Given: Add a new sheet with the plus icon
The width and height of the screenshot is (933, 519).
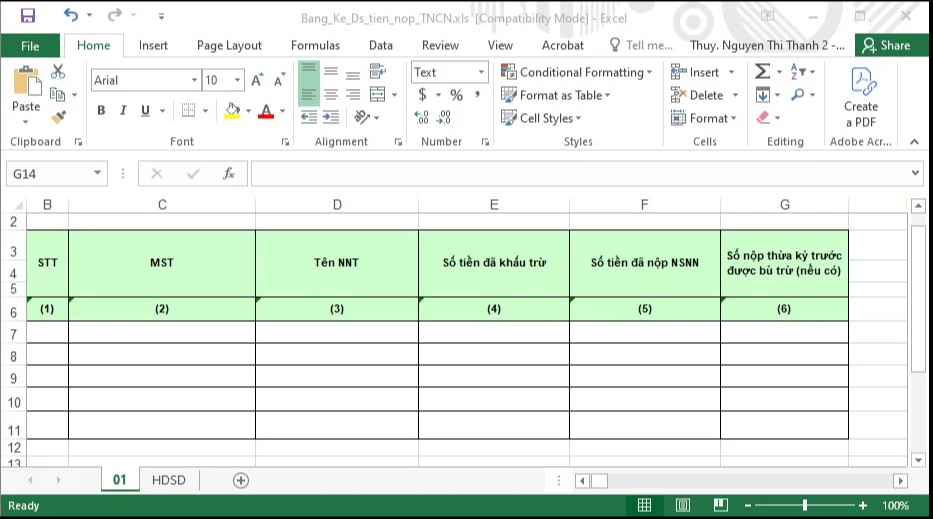Looking at the screenshot, I should click(240, 480).
